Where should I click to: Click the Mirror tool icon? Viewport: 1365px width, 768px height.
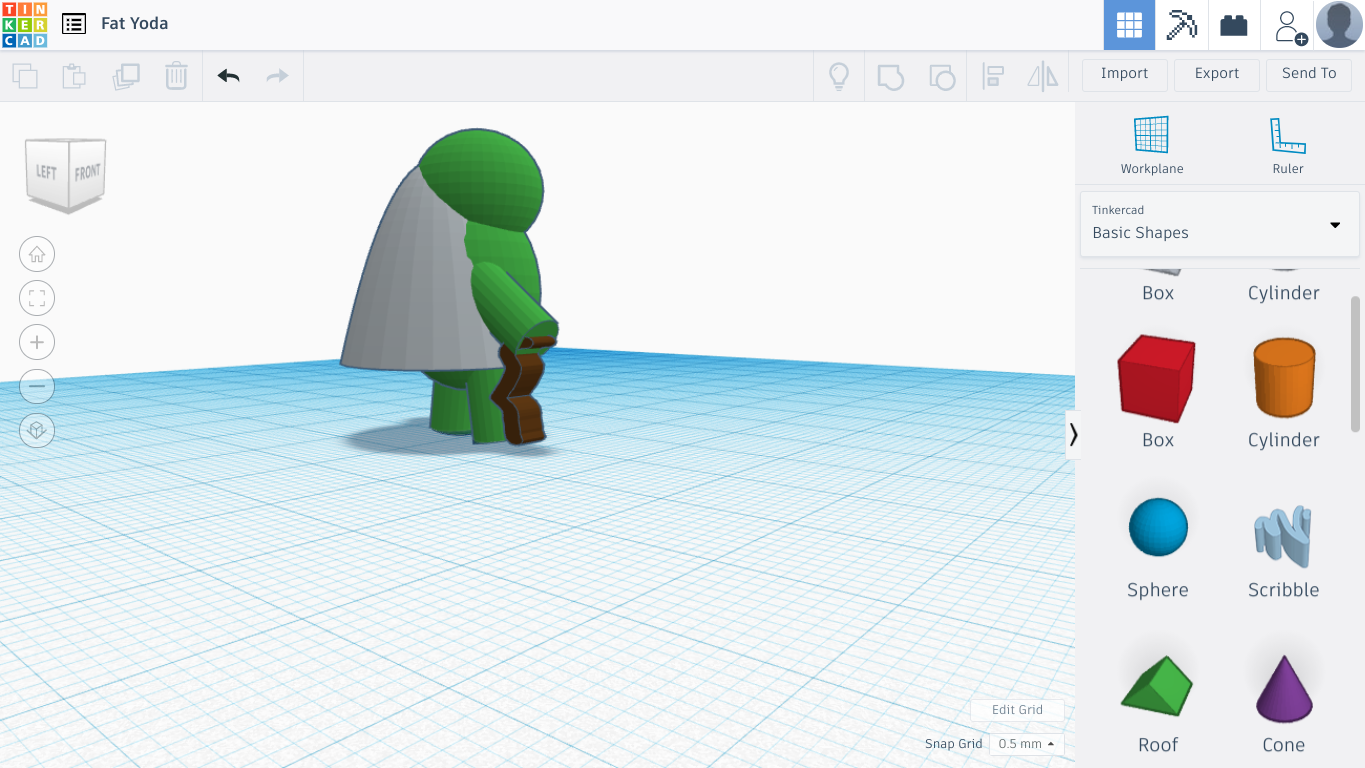[x=1042, y=76]
